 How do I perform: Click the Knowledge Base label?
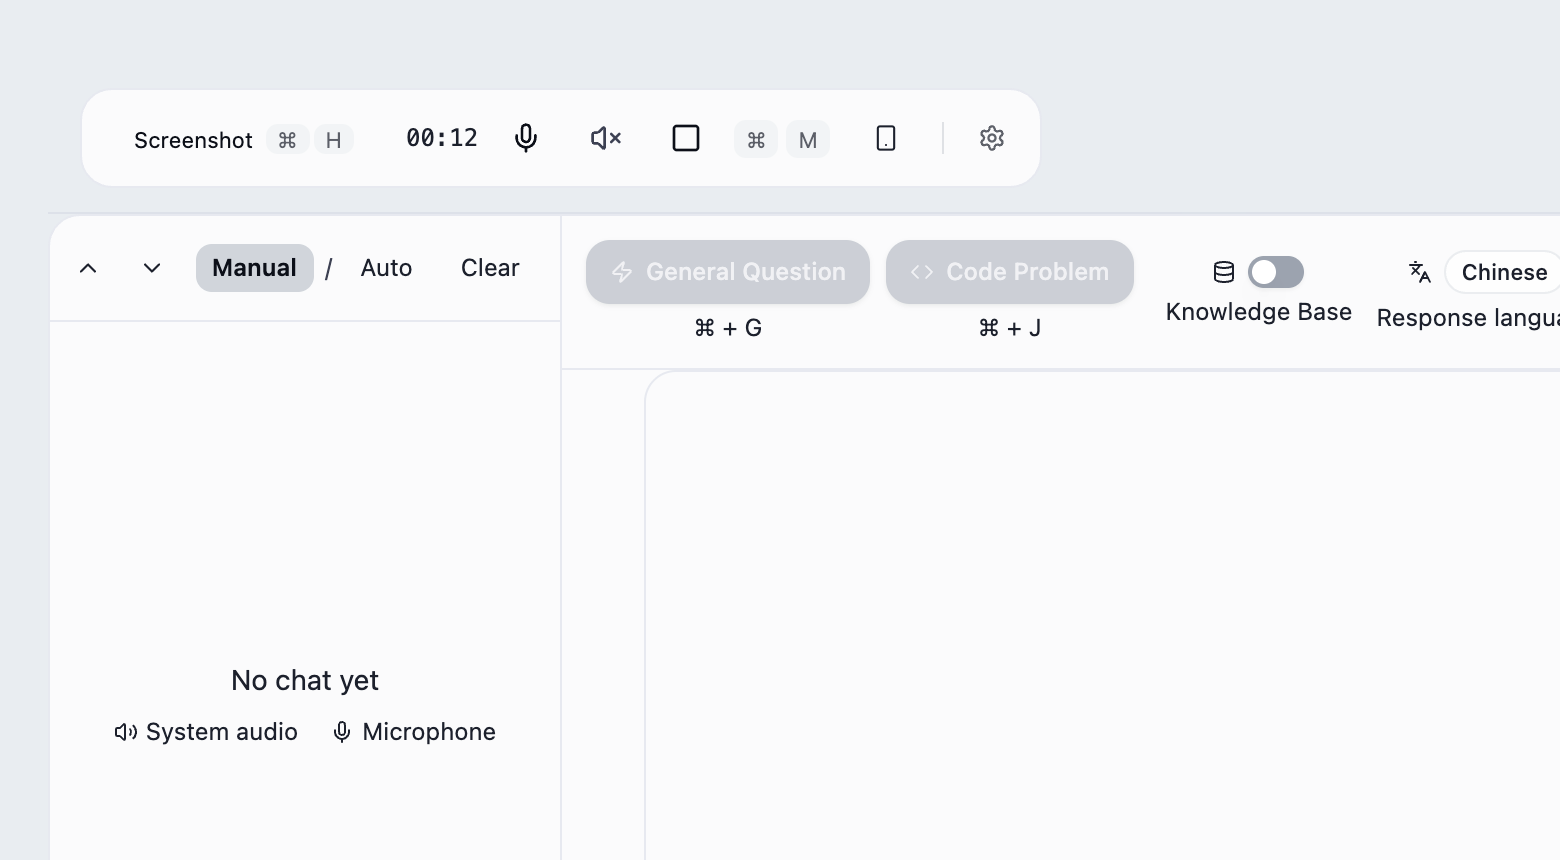pyautogui.click(x=1259, y=312)
